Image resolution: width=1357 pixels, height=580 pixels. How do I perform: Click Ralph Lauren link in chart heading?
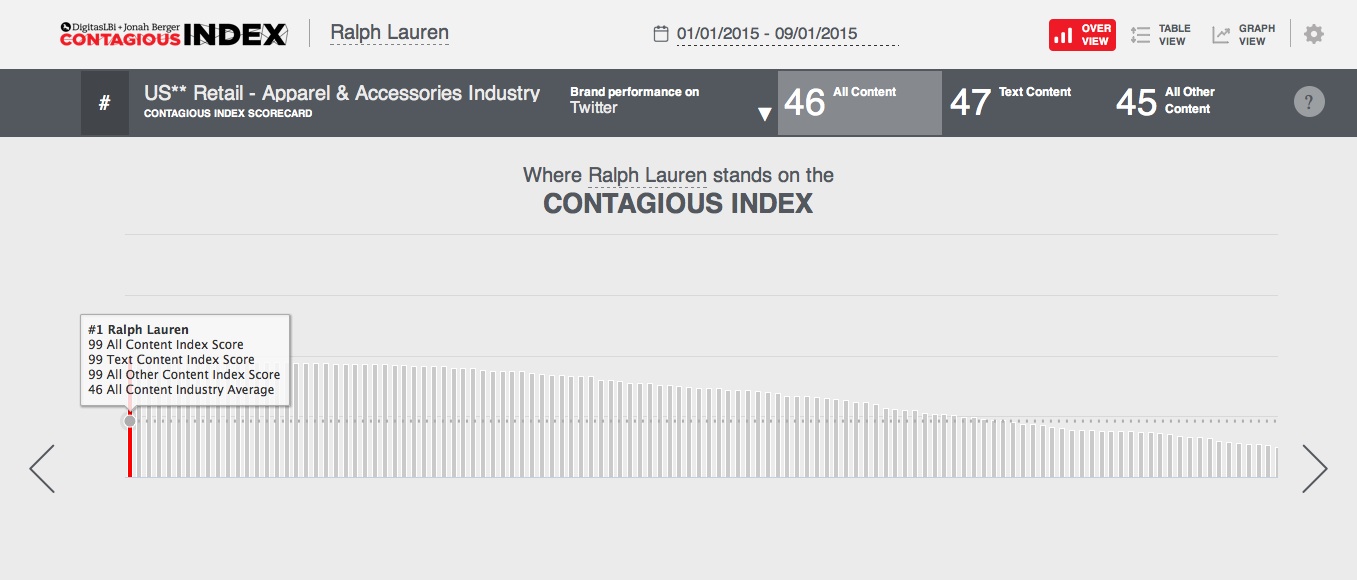point(647,176)
